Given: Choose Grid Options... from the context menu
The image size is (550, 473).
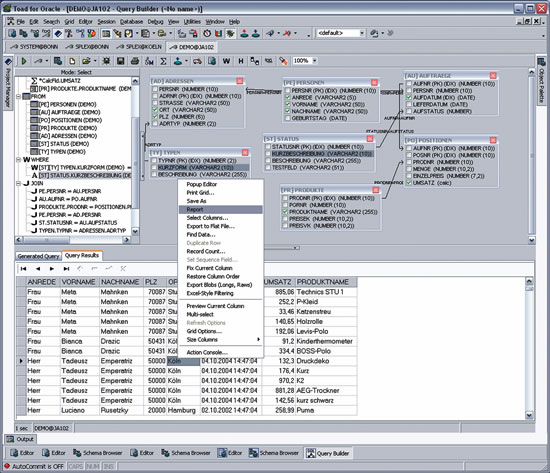Looking at the screenshot, I should [x=221, y=331].
